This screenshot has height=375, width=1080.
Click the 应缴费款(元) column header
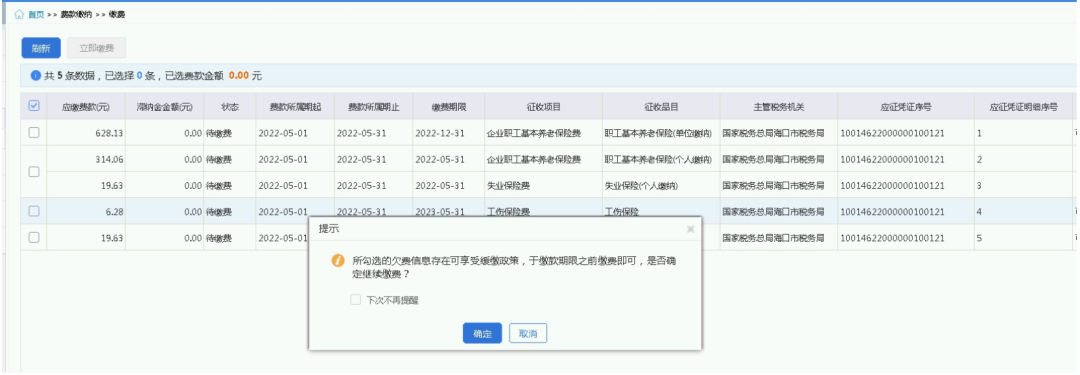tap(86, 107)
